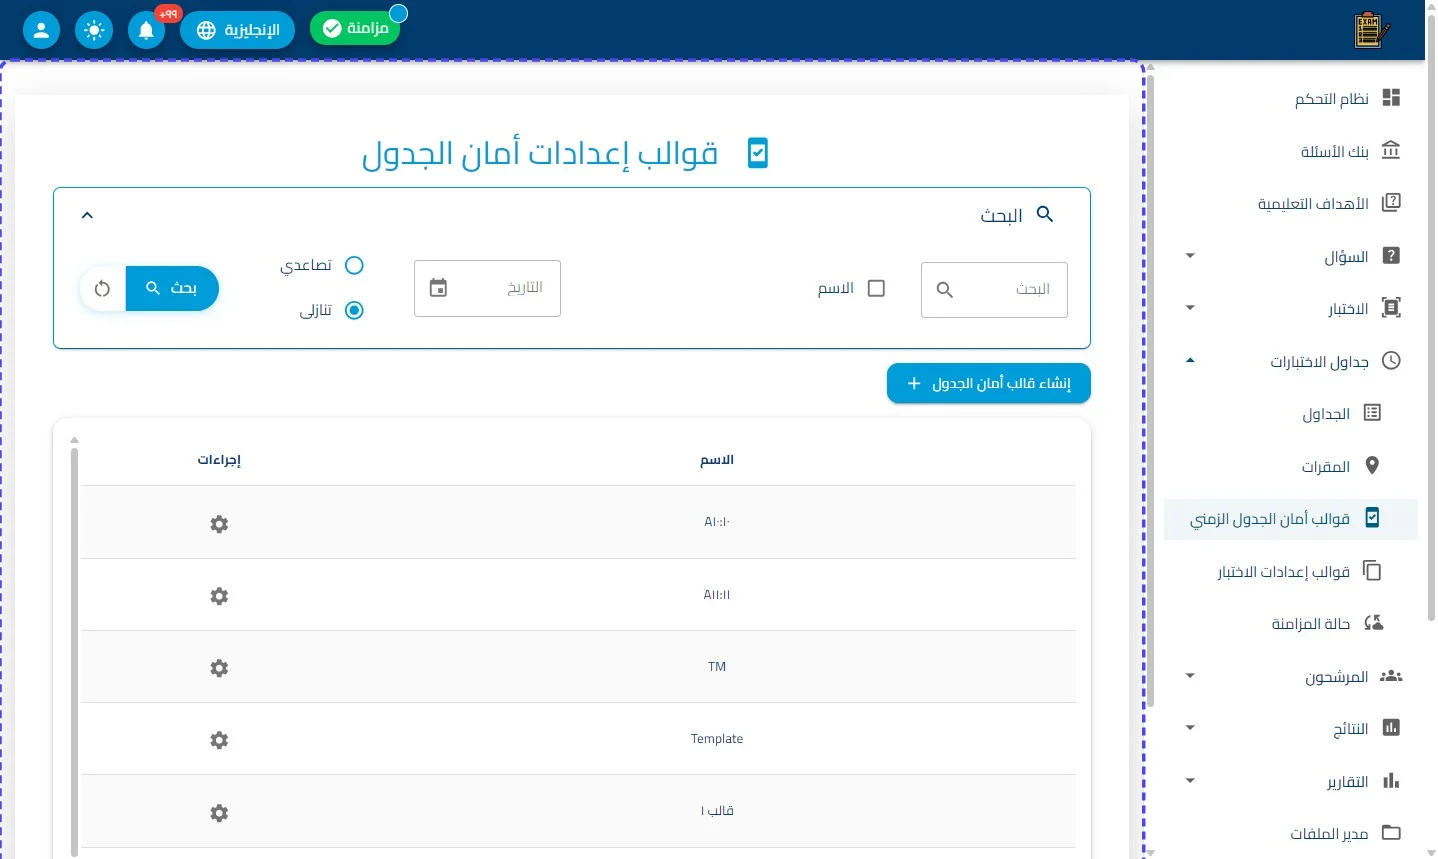Click the sun theme icon in header

[x=94, y=30]
